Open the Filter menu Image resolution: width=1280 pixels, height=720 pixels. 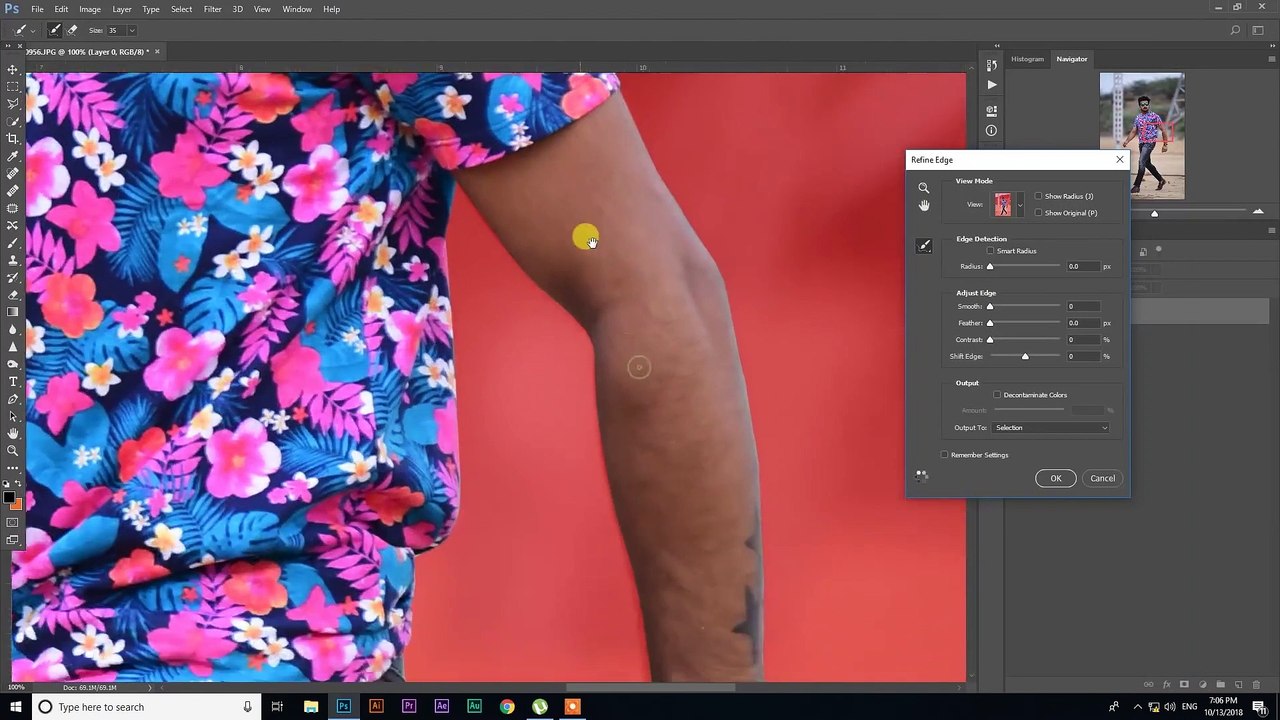[x=213, y=9]
